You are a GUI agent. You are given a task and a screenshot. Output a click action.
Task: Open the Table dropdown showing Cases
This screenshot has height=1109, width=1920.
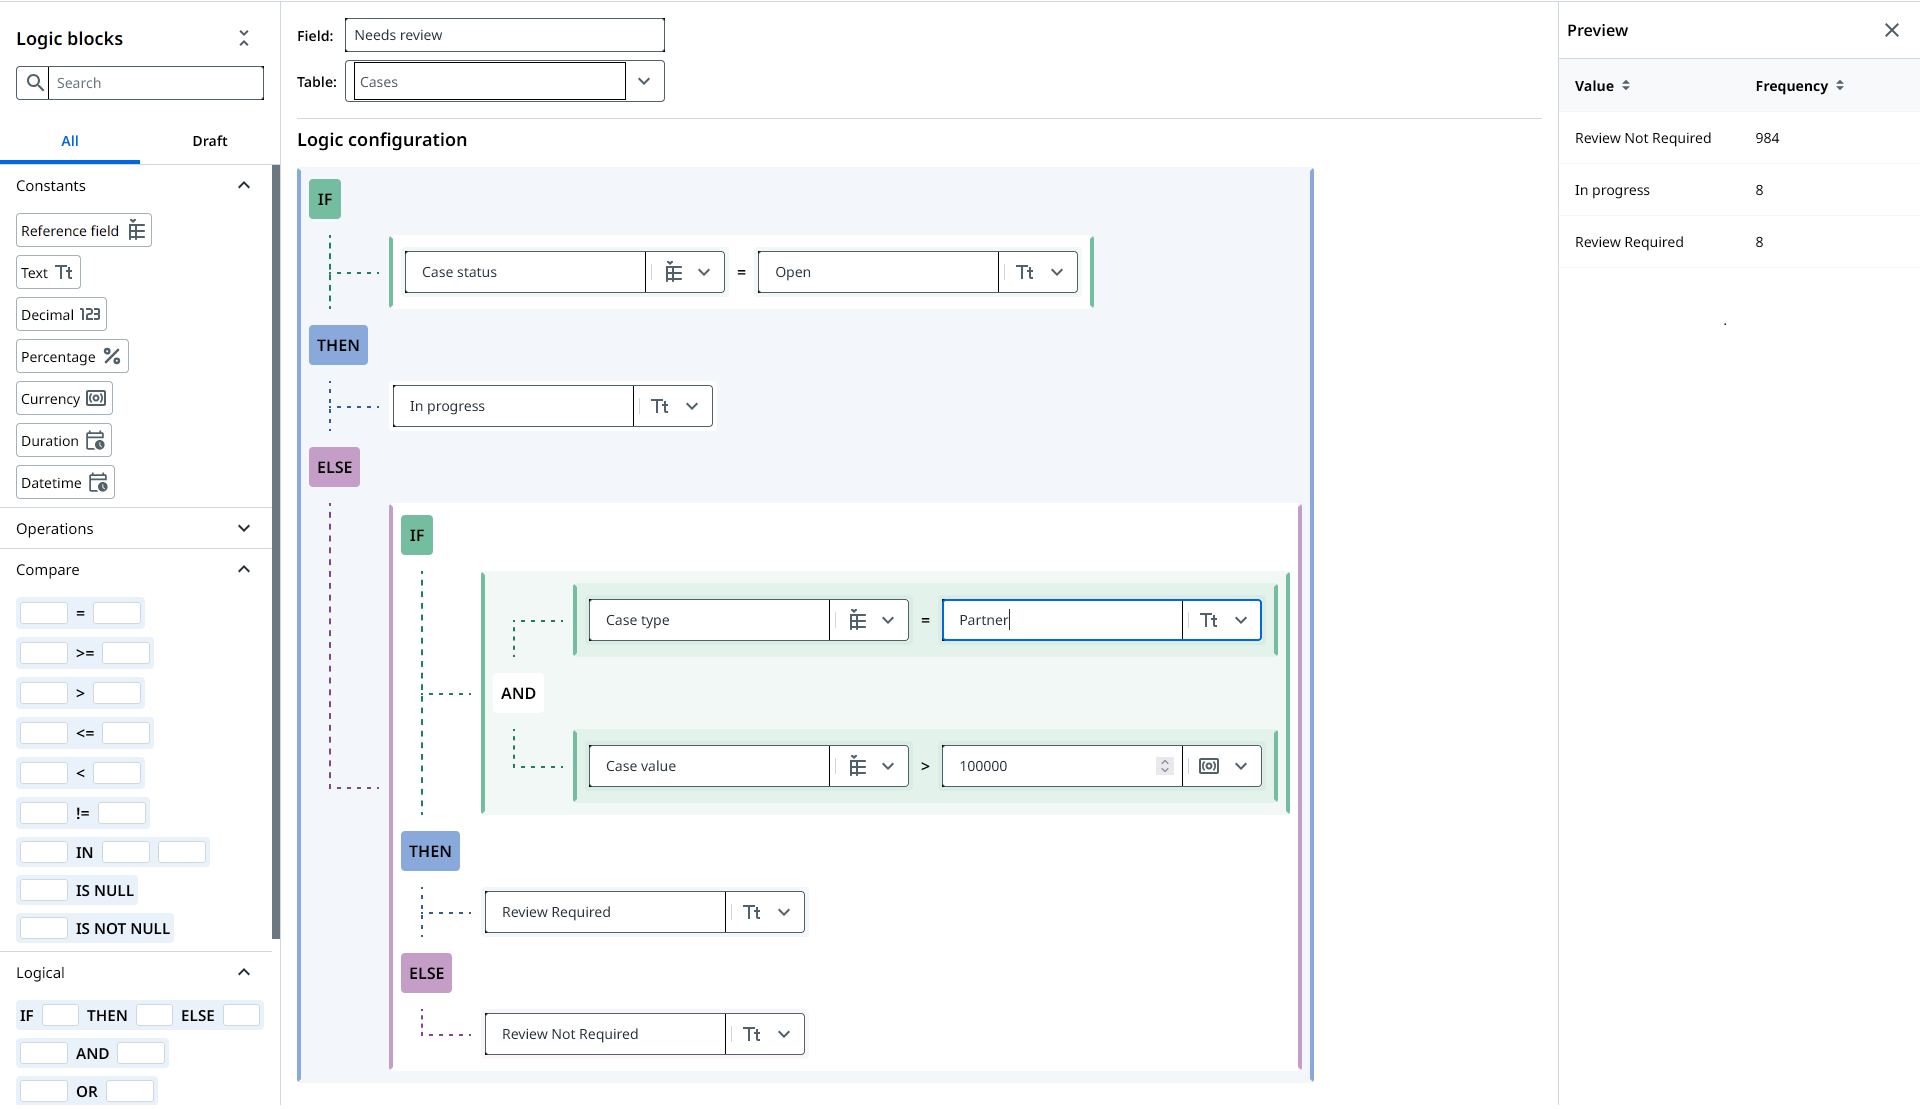[643, 81]
